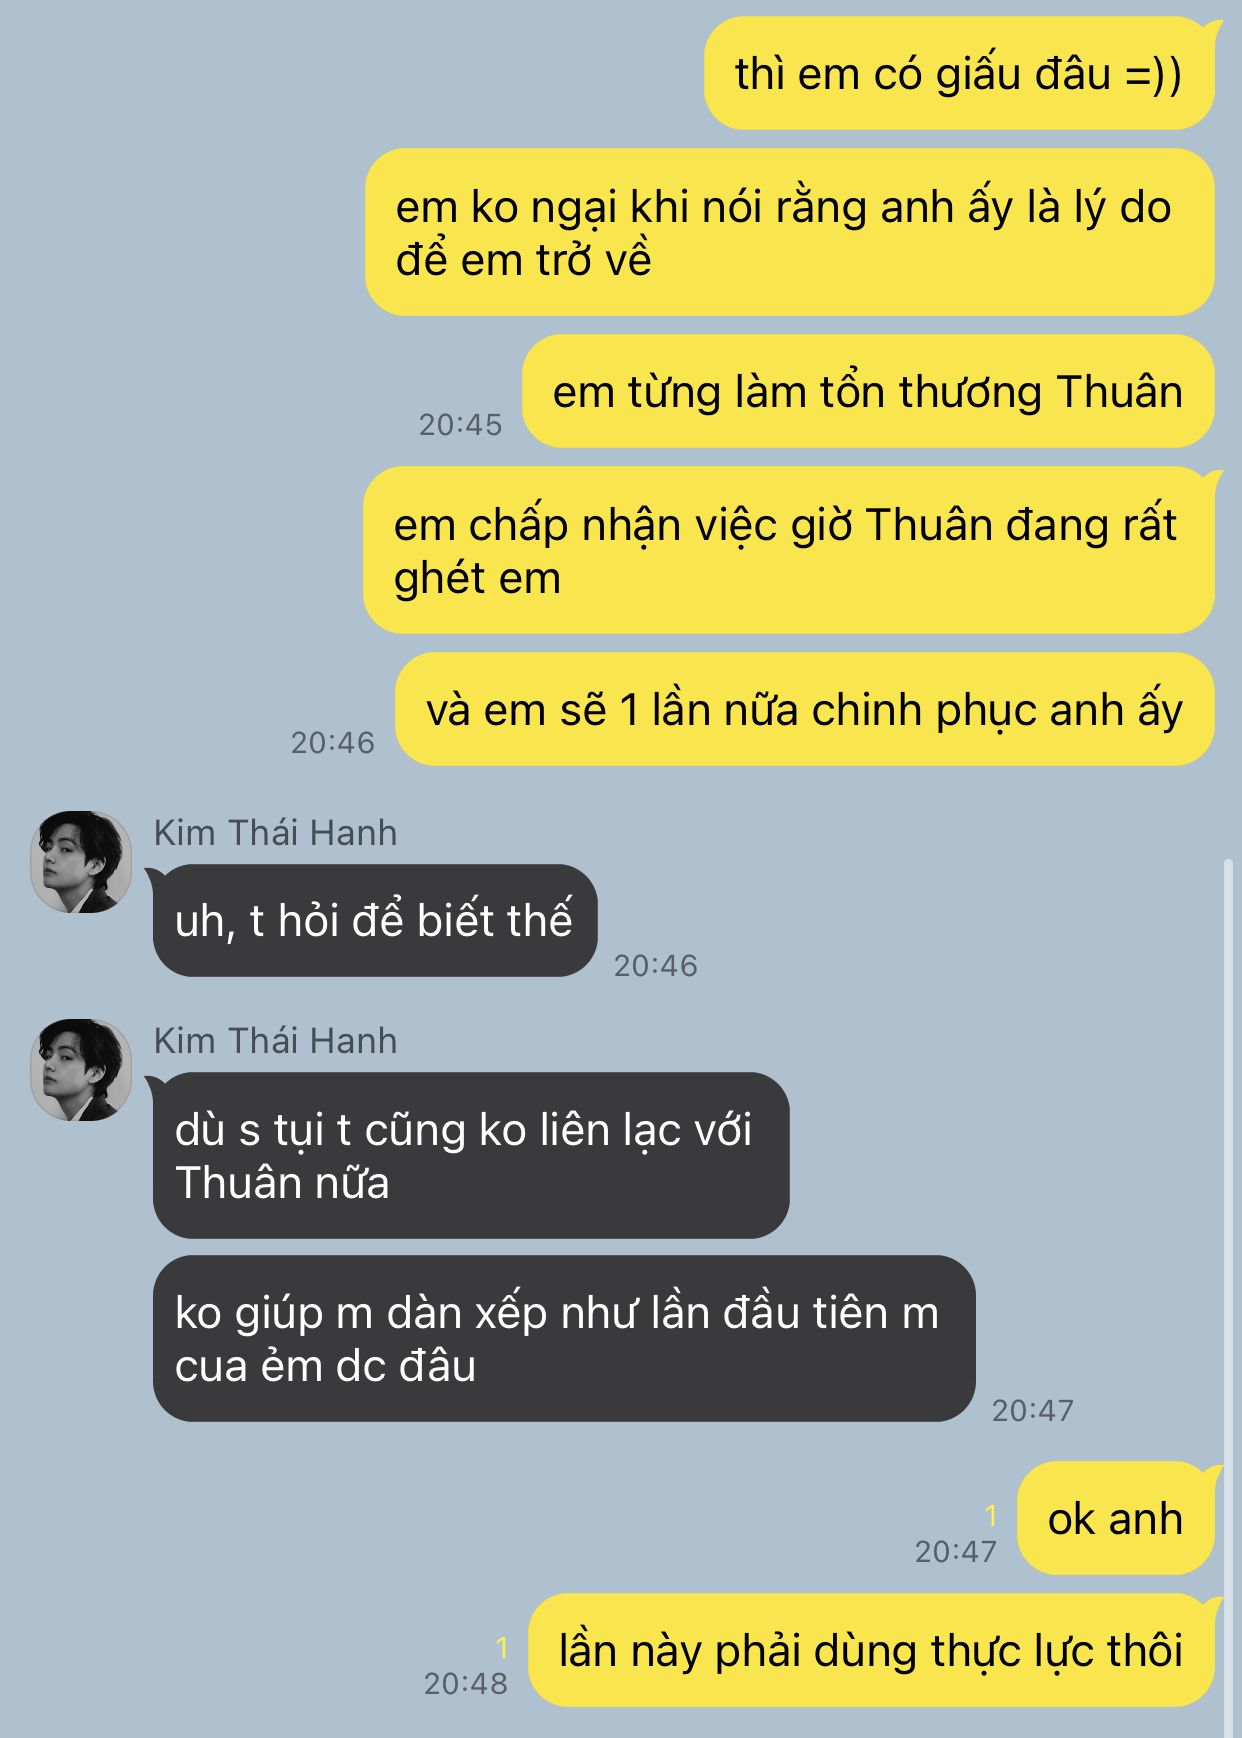The height and width of the screenshot is (1738, 1242).
Task: Tap Kim Thái Hanh's avatar beside 'dù s tụi t'
Action: coord(81,1070)
